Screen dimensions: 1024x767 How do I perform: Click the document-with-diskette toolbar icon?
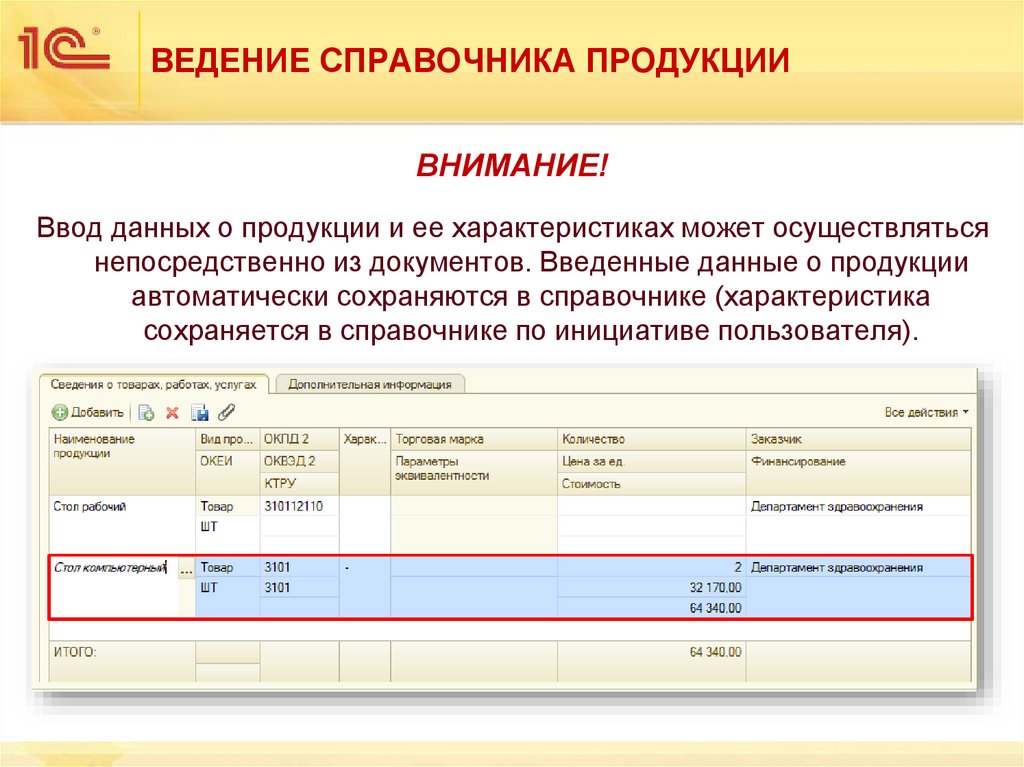point(200,412)
